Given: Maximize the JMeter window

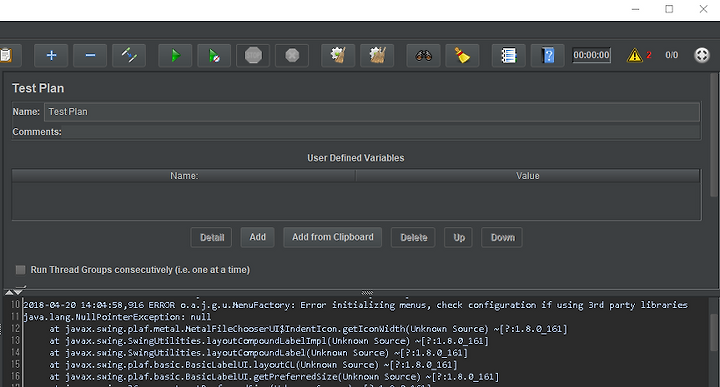Looking at the screenshot, I should (669, 9).
